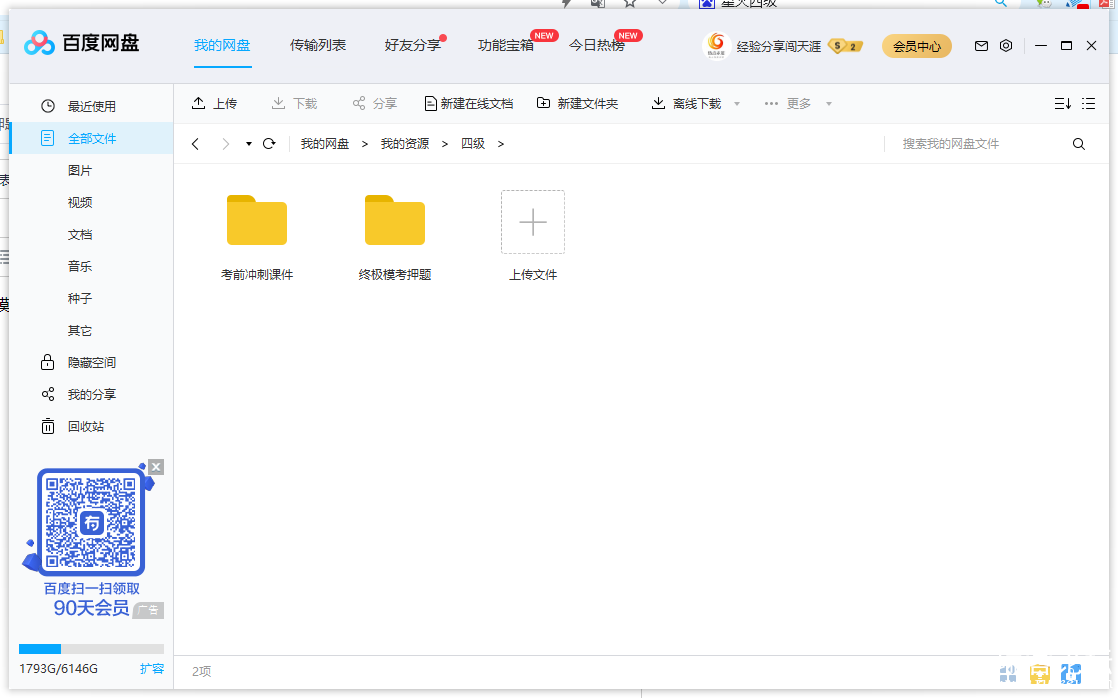Toggle the list view mode icon
Viewport: 1118px width, 698px height.
click(1089, 104)
